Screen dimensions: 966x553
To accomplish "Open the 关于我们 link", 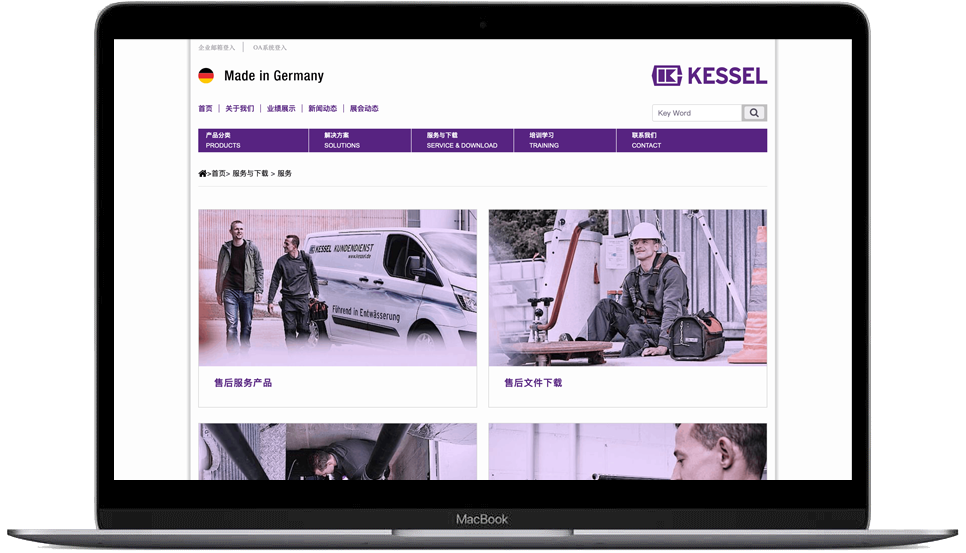I will pos(240,108).
